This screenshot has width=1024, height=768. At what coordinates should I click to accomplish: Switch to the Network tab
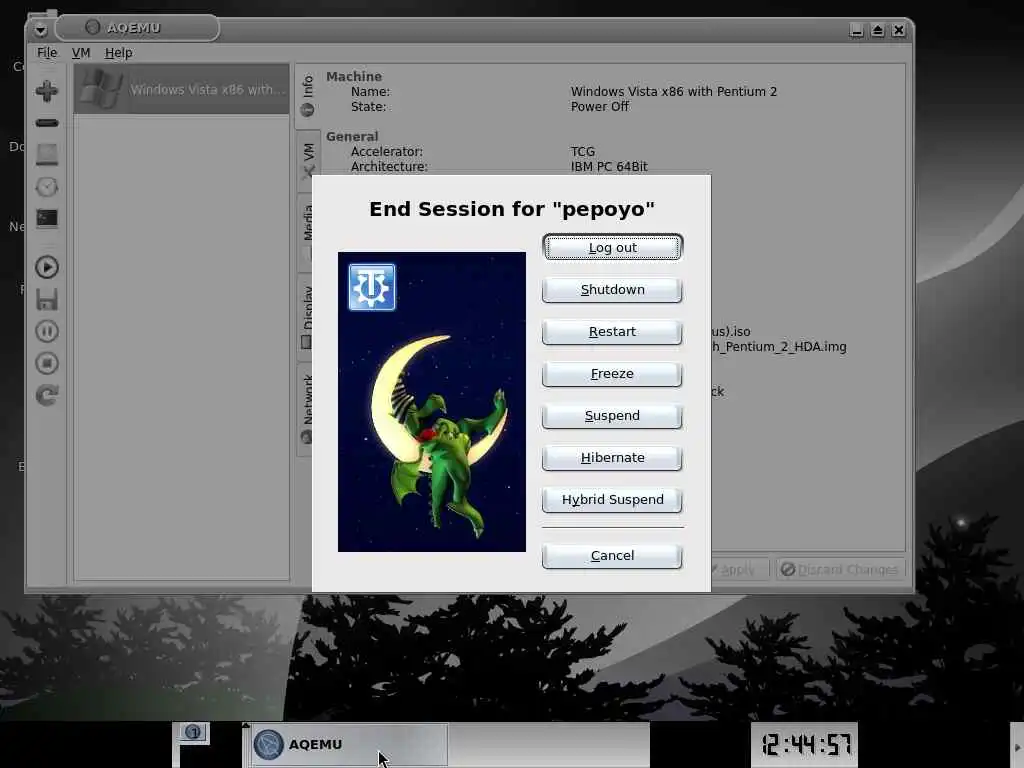coord(307,409)
